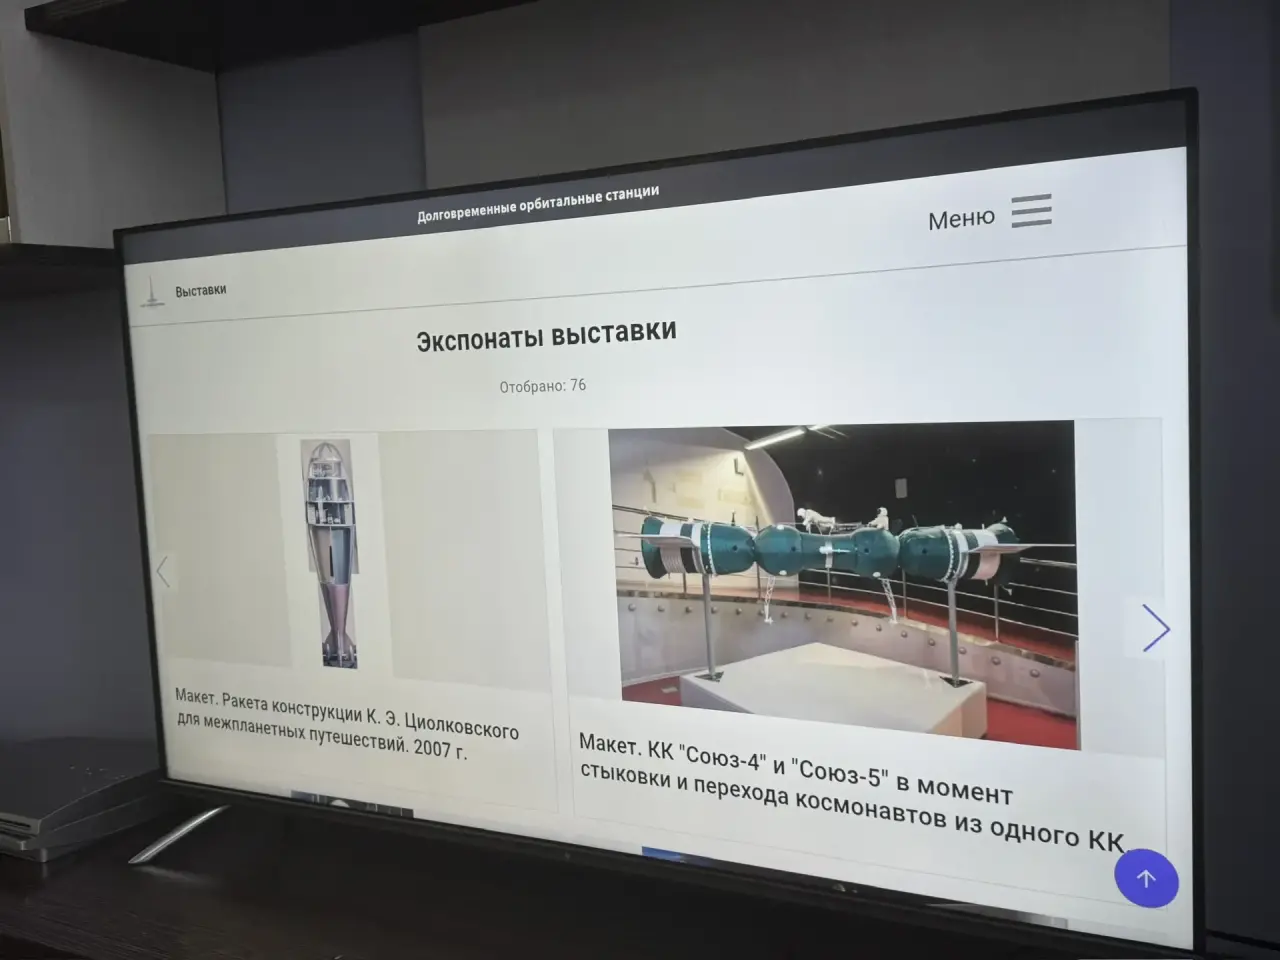
Task: Open partially visible thumbnail below Soyuz card
Action: (x=680, y=855)
